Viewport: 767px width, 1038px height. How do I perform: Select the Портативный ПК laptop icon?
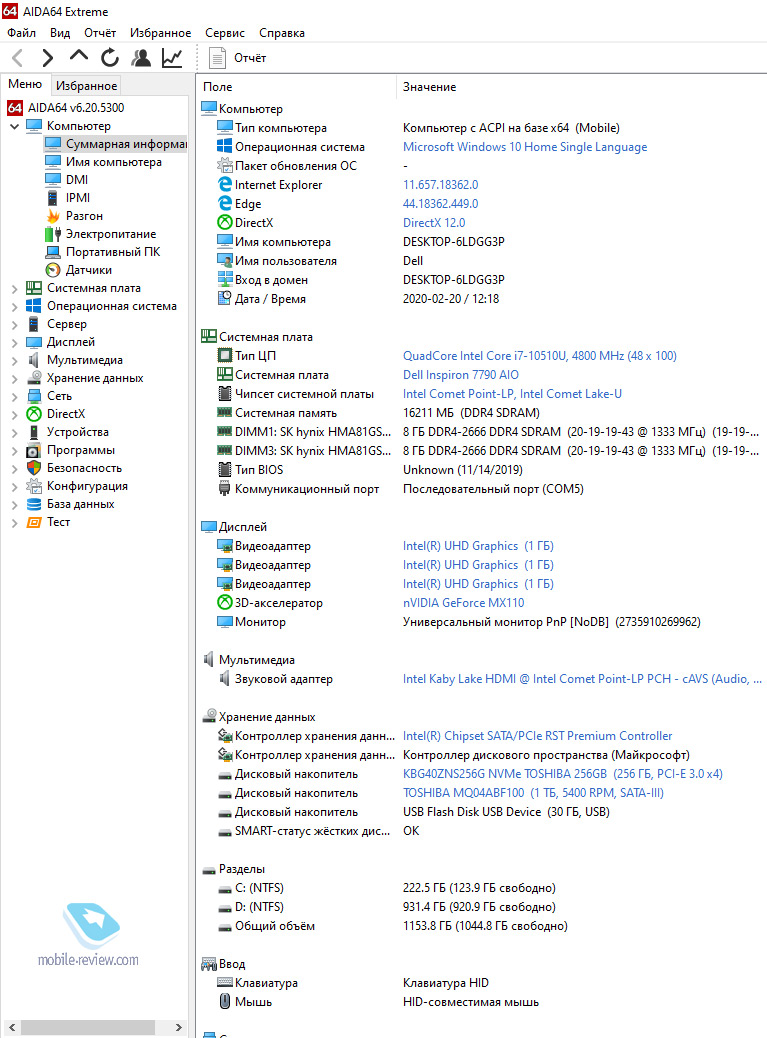(x=53, y=252)
